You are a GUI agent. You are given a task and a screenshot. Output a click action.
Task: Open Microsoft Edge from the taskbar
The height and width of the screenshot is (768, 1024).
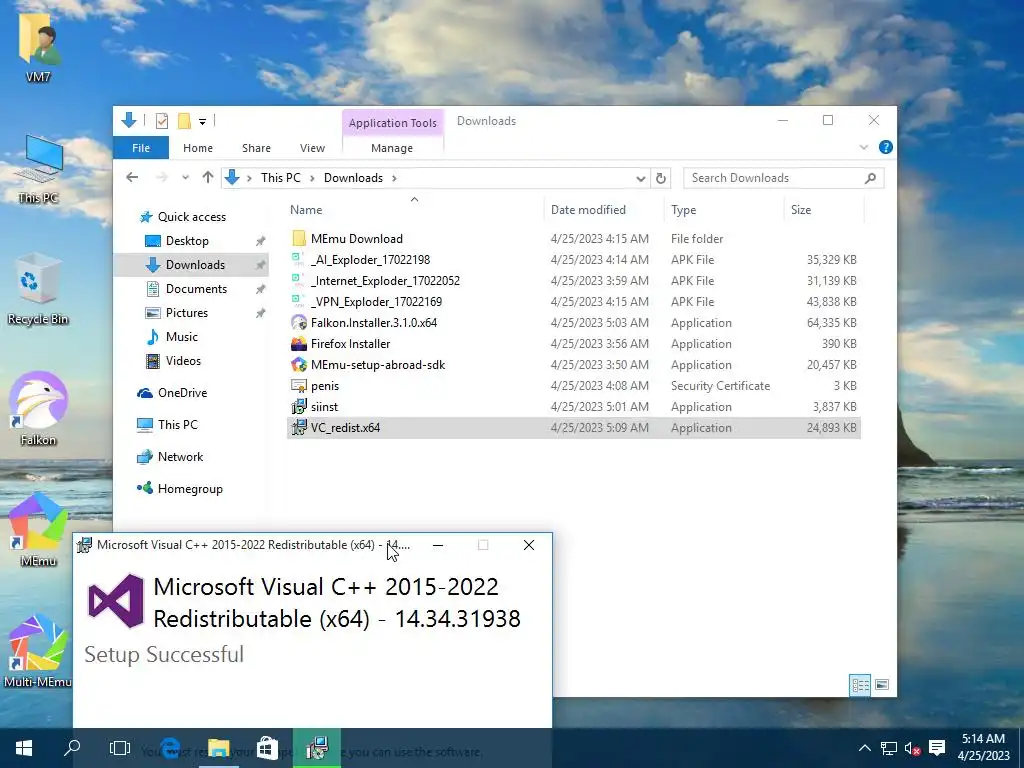pos(170,748)
